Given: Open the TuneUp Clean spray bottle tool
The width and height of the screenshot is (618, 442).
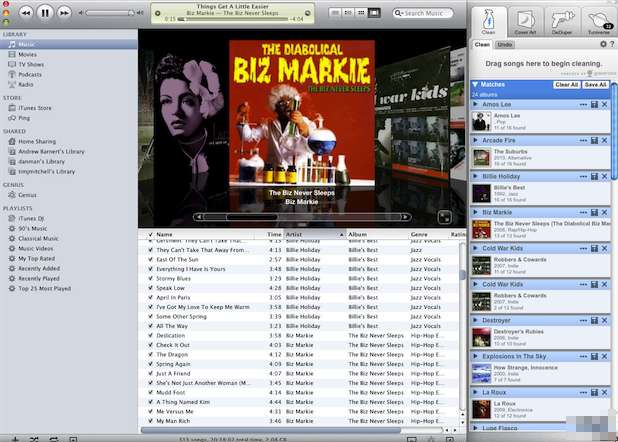Looking at the screenshot, I should pos(488,22).
